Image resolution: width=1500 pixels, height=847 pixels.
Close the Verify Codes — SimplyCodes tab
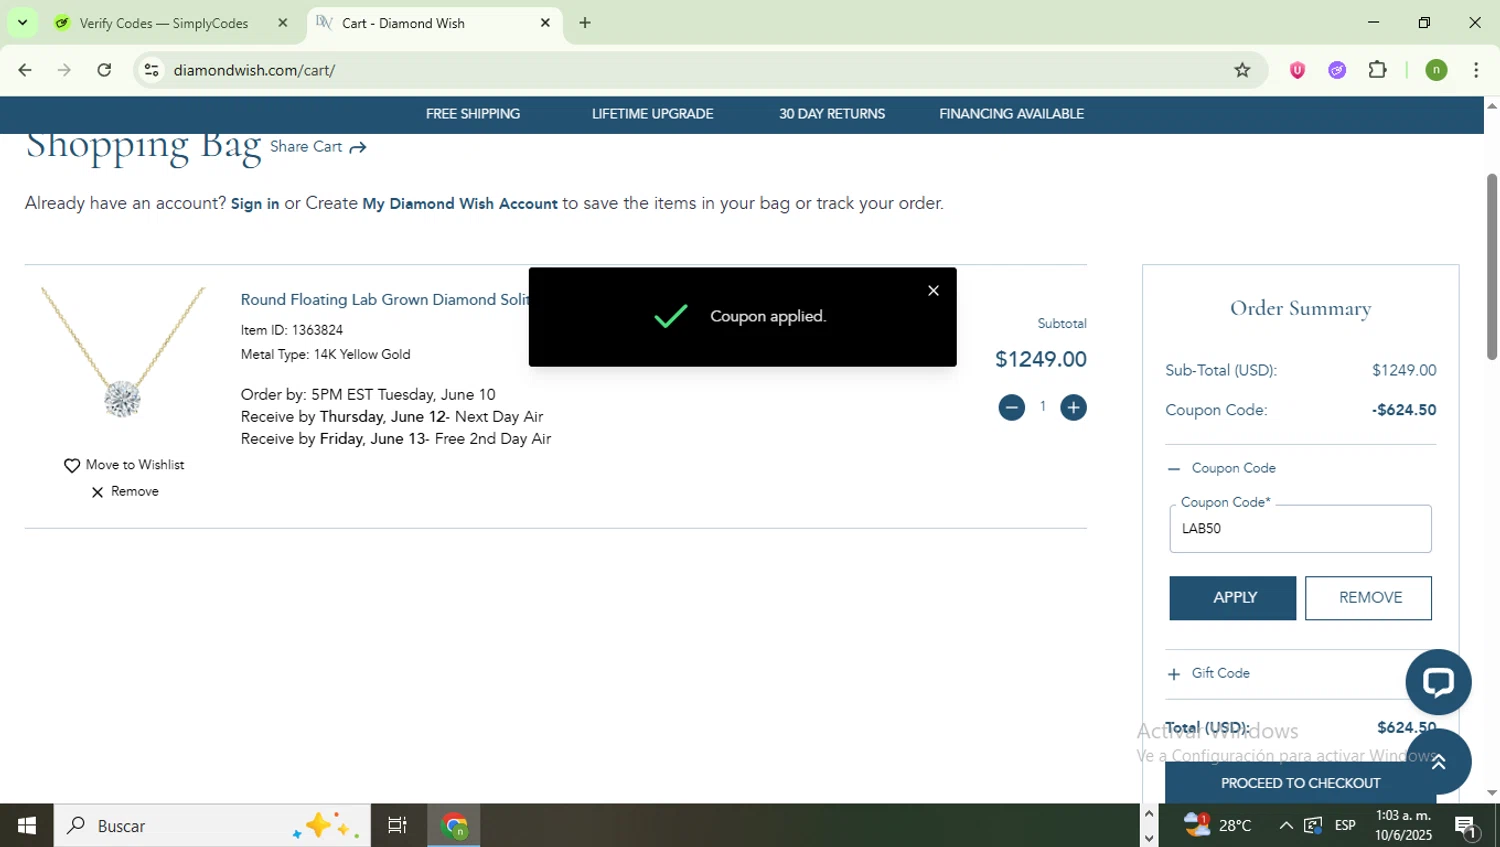(x=283, y=22)
